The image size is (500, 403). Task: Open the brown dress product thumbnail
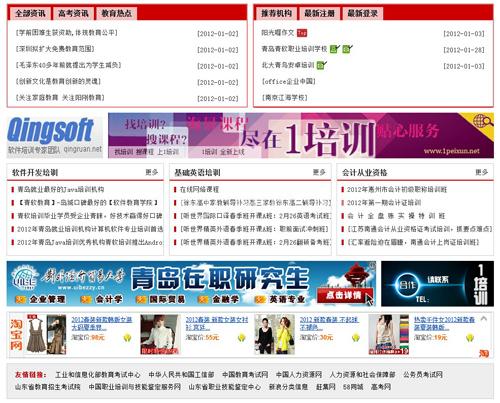pyautogui.click(x=46, y=334)
